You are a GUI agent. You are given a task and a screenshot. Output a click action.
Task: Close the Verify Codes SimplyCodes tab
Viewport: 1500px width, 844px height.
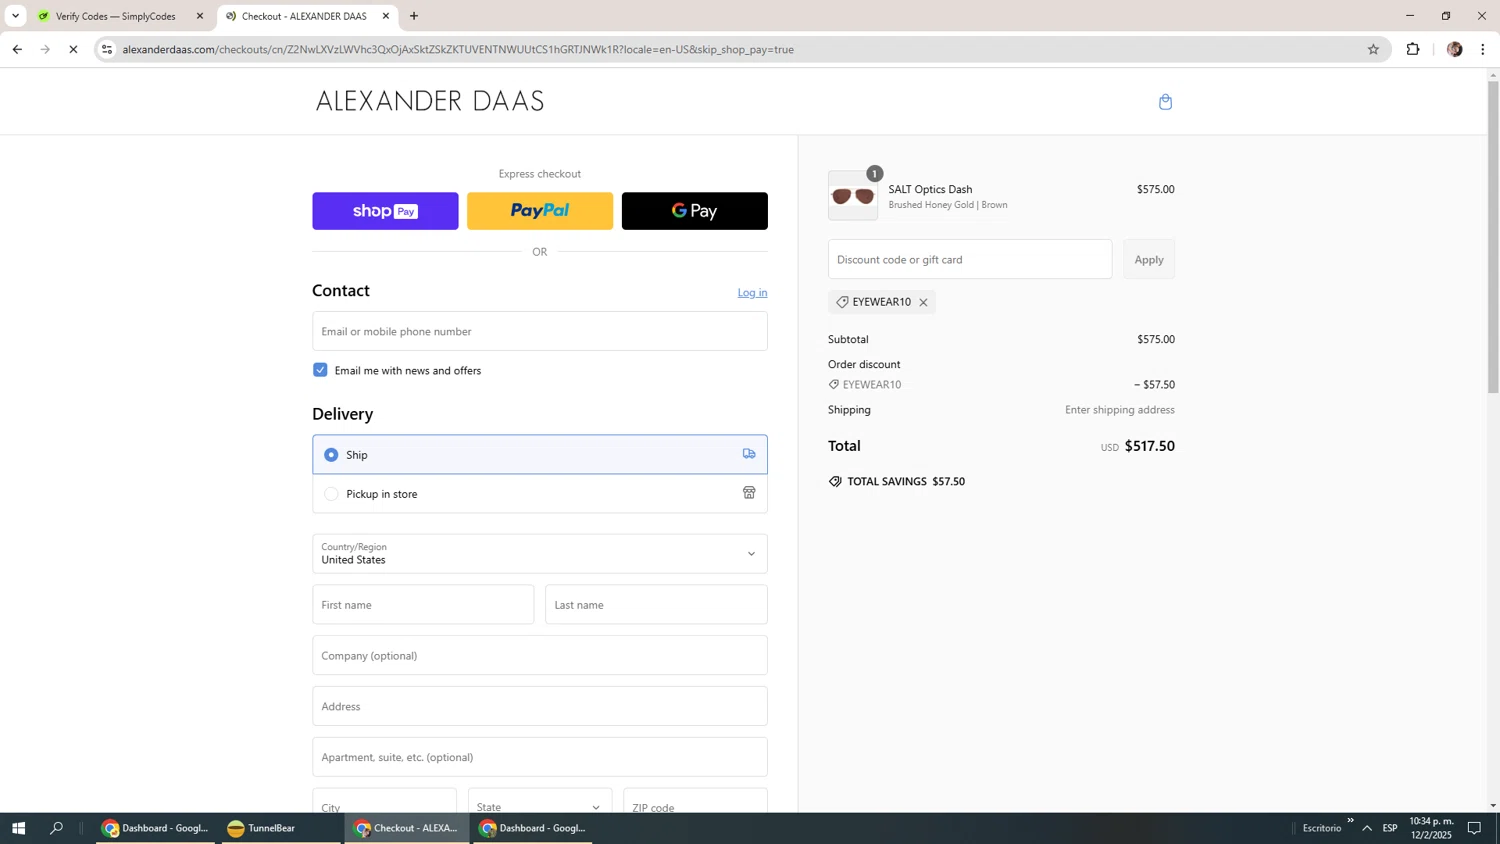[200, 16]
